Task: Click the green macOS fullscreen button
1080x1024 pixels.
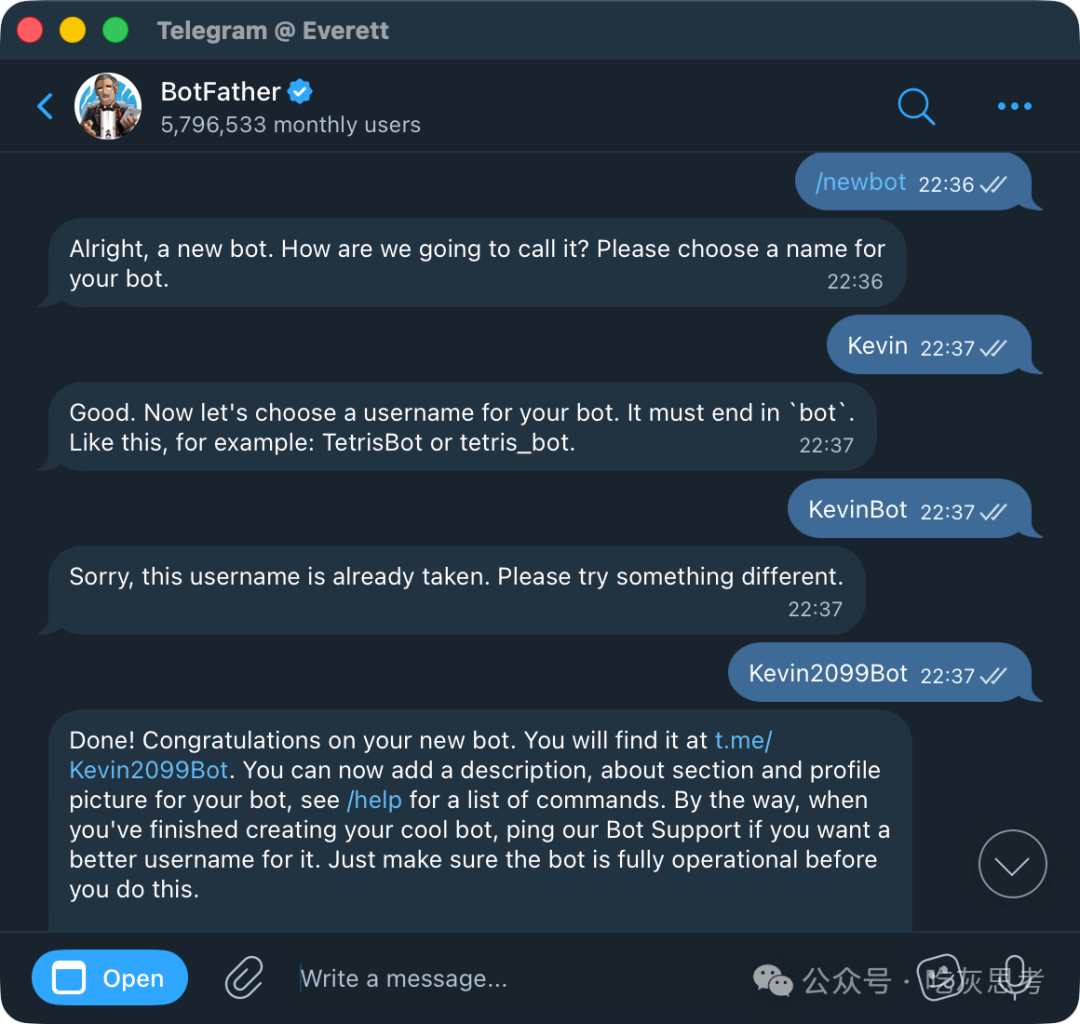Action: pyautogui.click(x=116, y=30)
